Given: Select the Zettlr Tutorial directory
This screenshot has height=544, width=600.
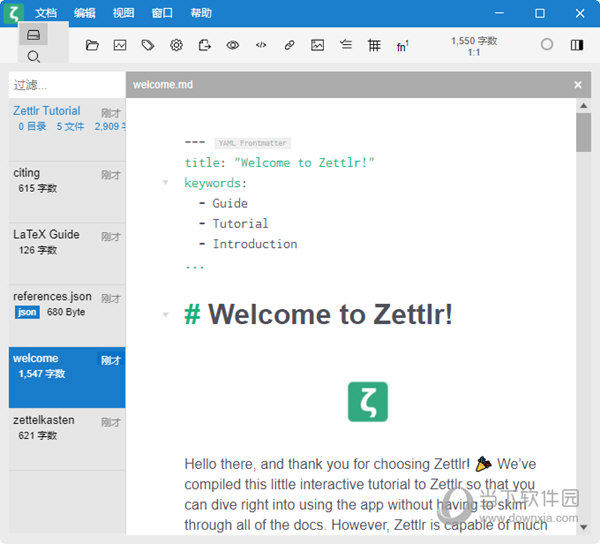Looking at the screenshot, I should click(67, 129).
